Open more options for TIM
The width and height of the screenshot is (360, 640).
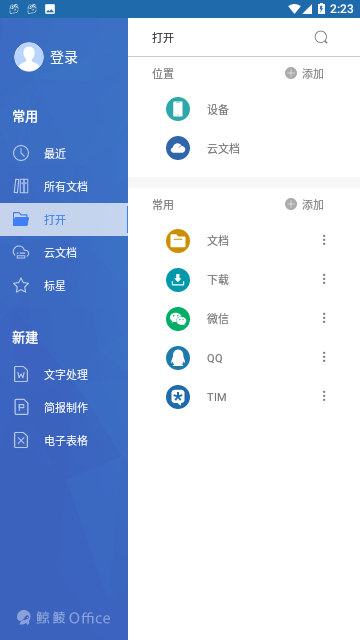324,396
